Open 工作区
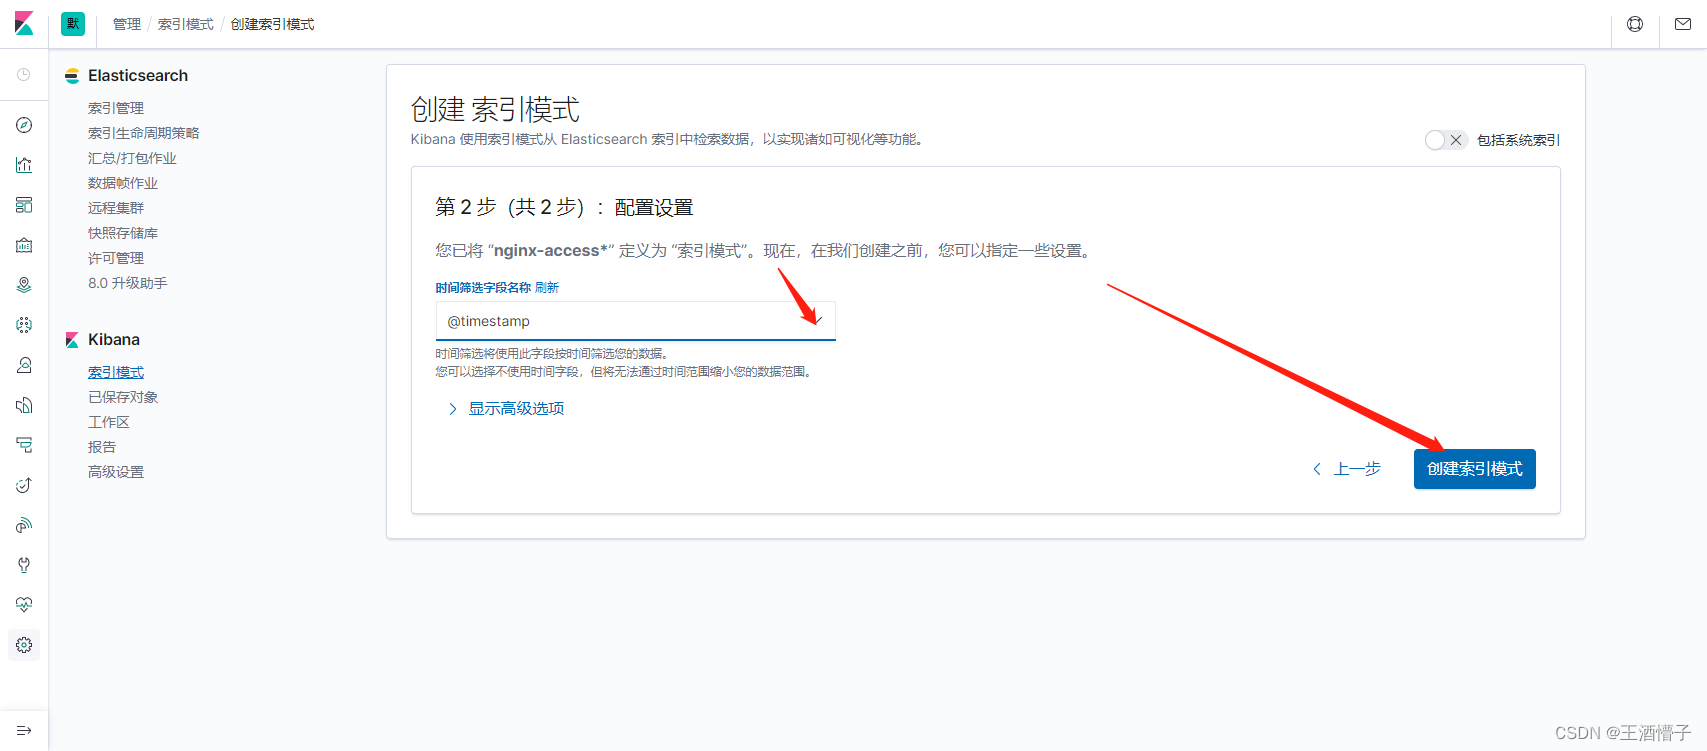The height and width of the screenshot is (751, 1707). point(109,422)
